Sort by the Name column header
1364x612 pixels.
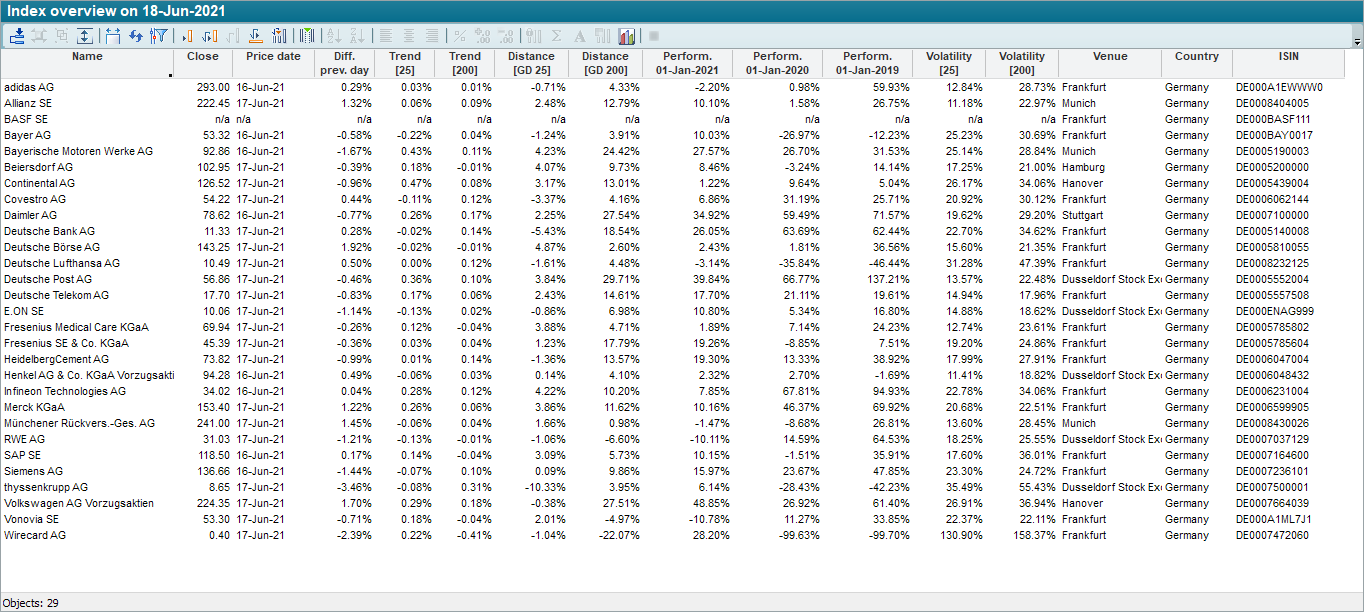coord(87,57)
